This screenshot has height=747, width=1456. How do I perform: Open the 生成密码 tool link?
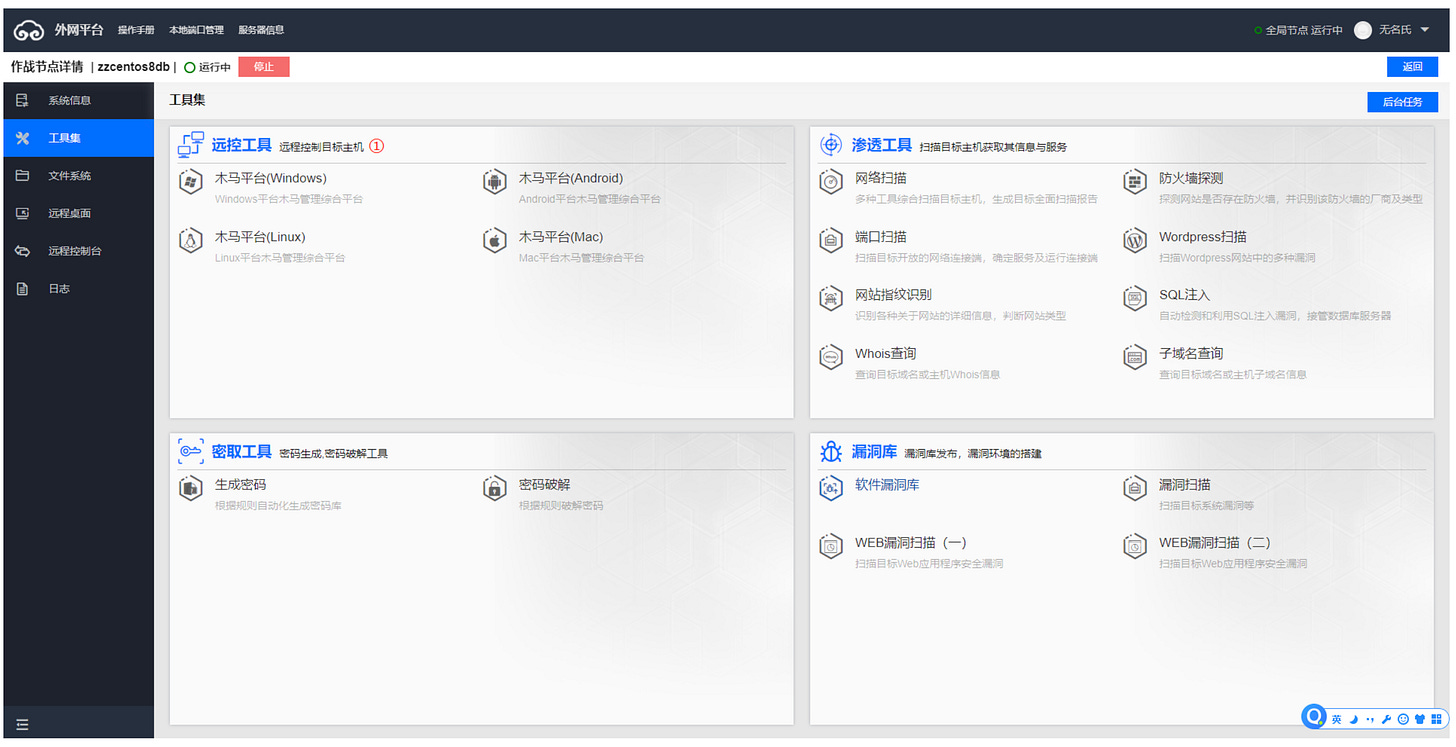click(x=241, y=485)
